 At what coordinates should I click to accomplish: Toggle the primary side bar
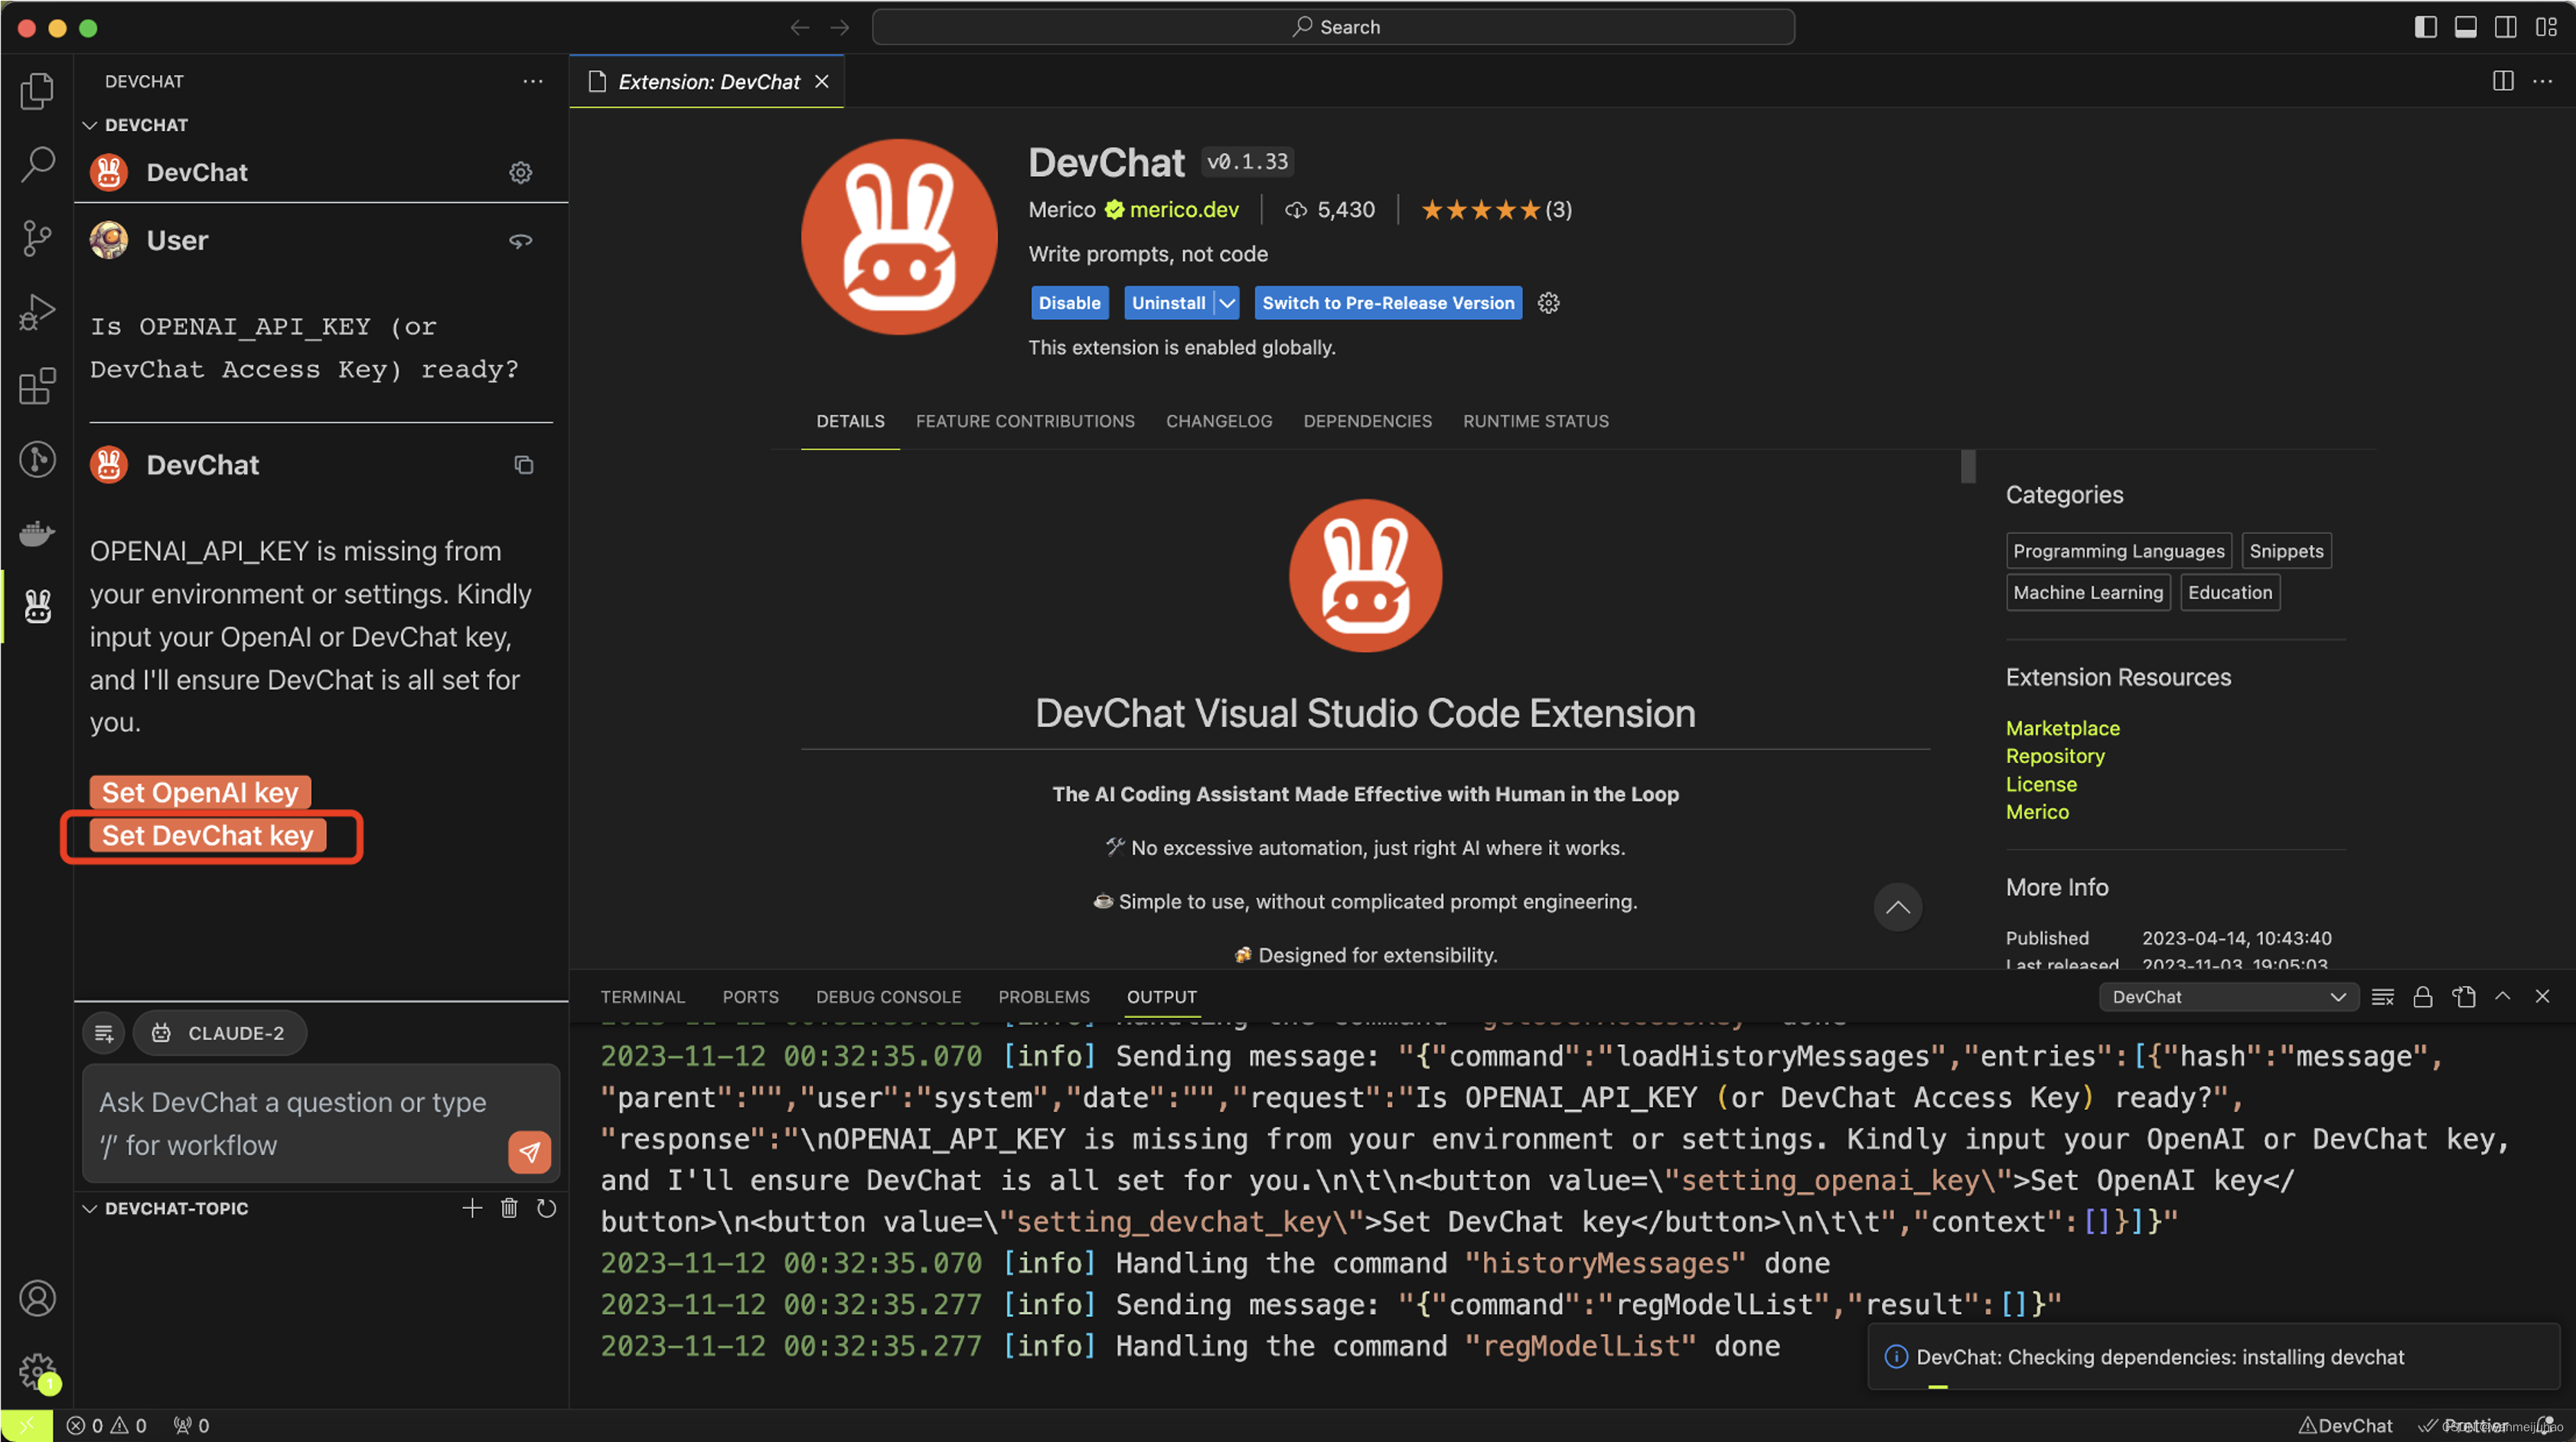[x=2426, y=27]
